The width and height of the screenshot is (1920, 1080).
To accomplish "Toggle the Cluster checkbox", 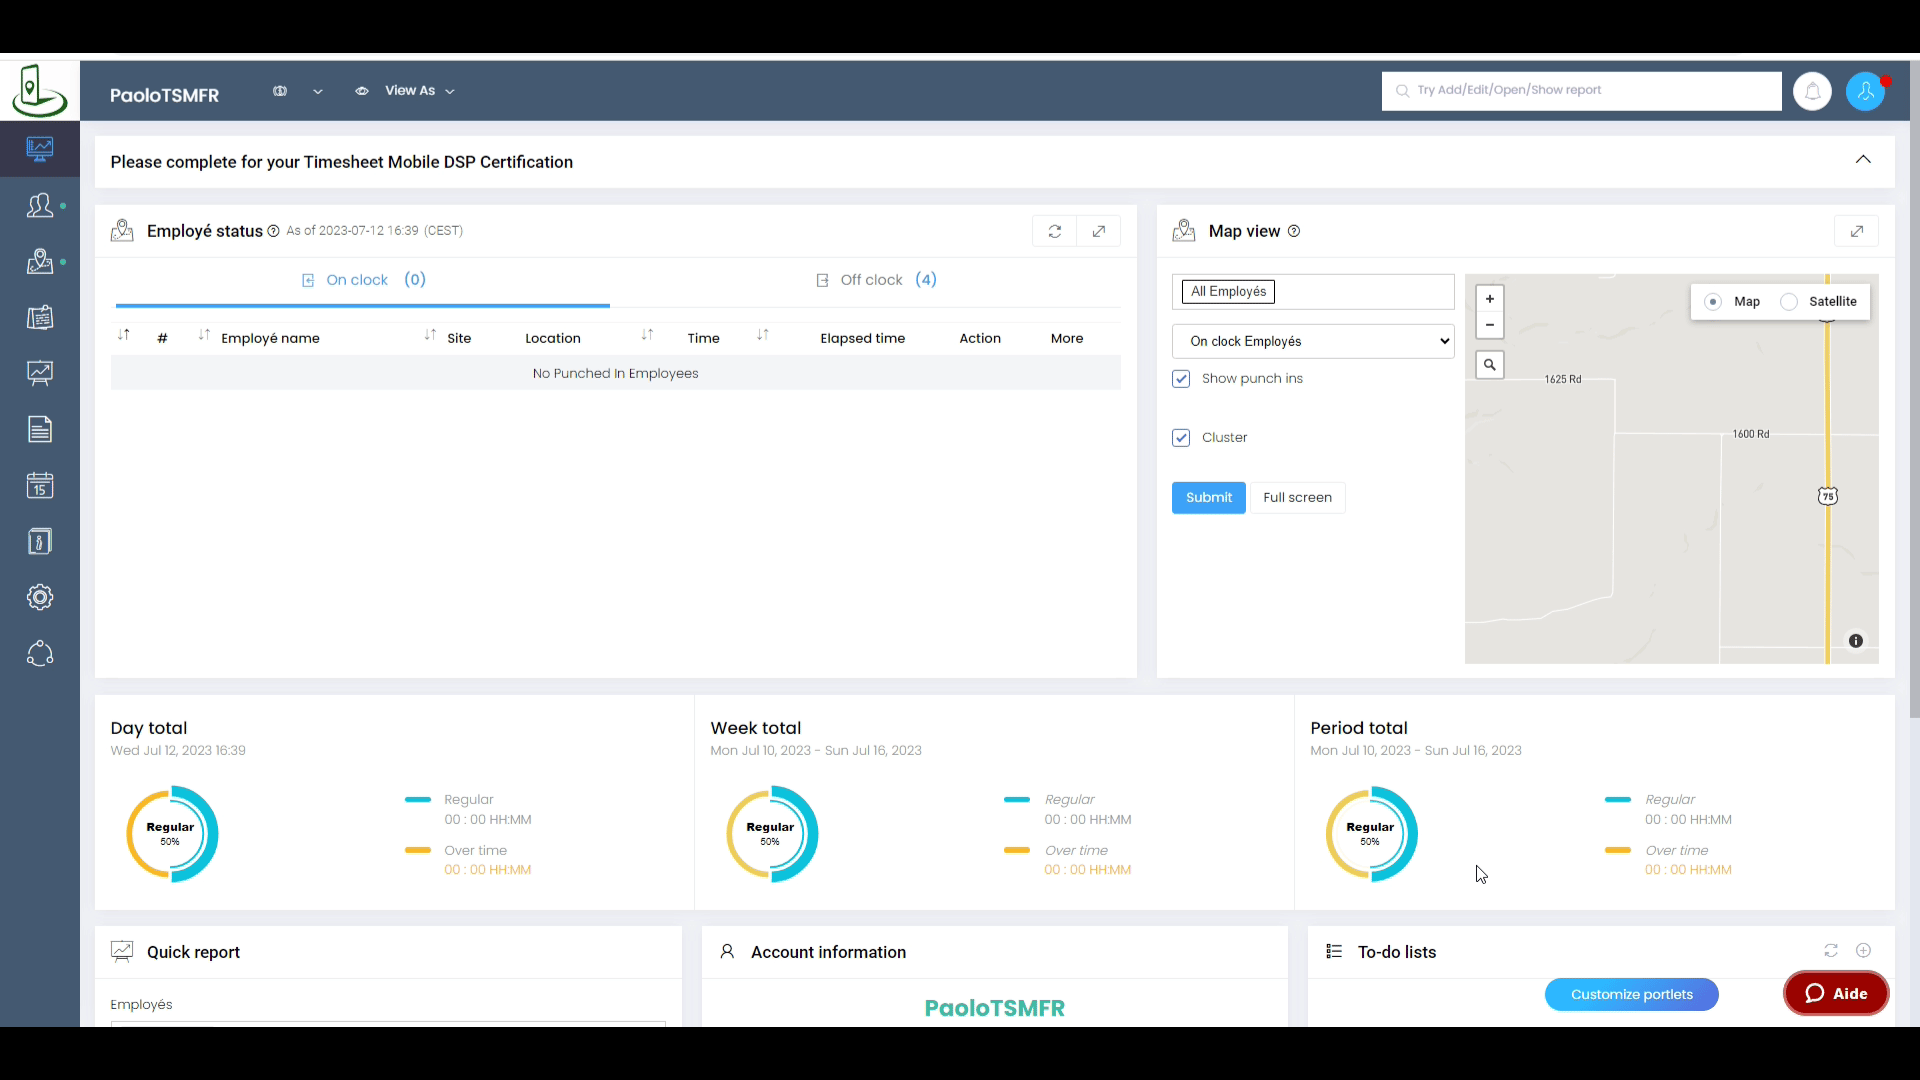I will tap(1181, 438).
